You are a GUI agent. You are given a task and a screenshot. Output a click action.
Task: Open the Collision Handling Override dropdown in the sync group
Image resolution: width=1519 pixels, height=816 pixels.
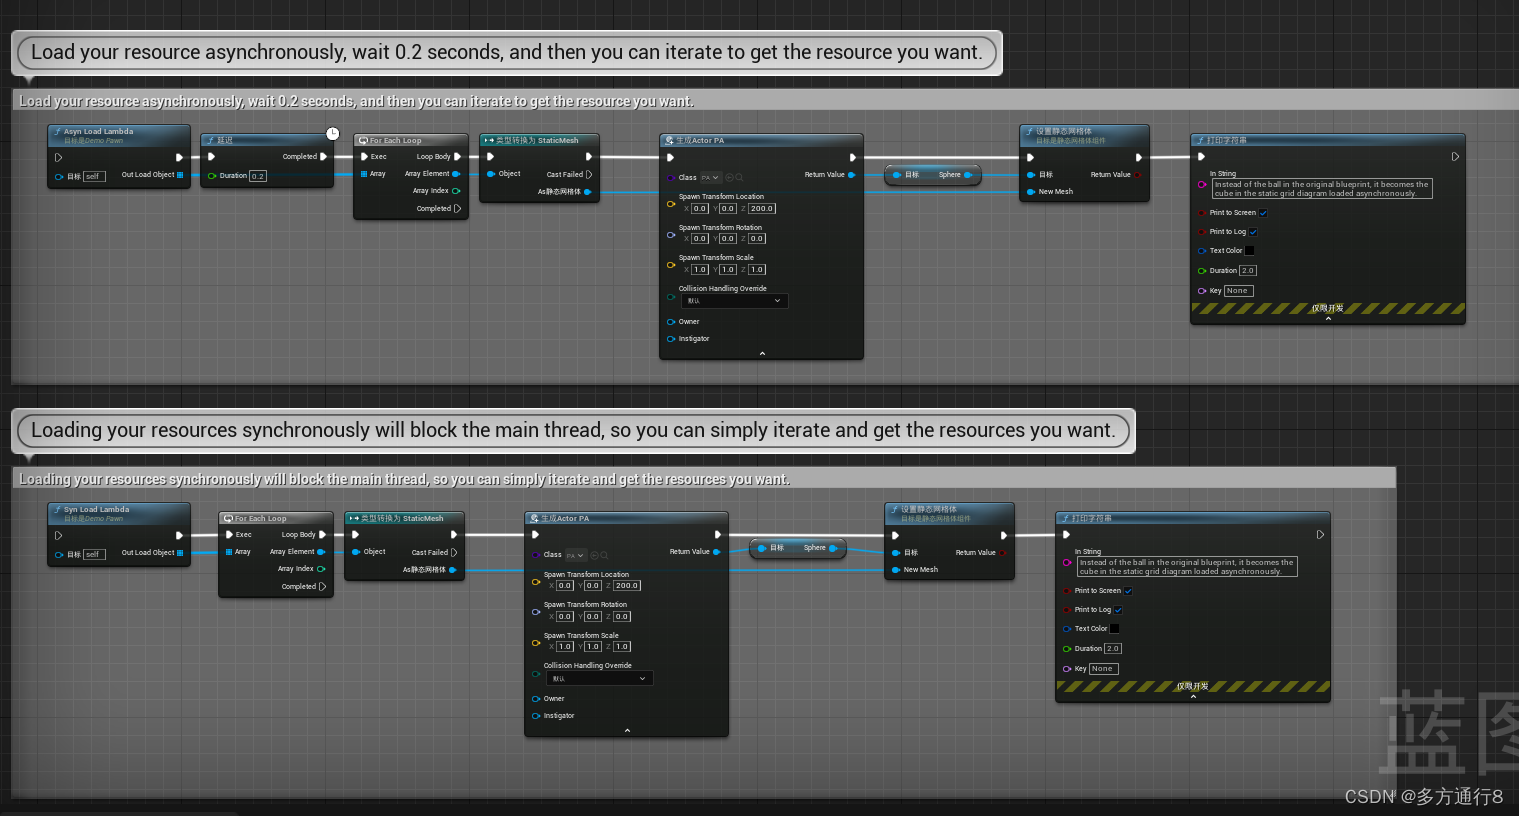599,678
